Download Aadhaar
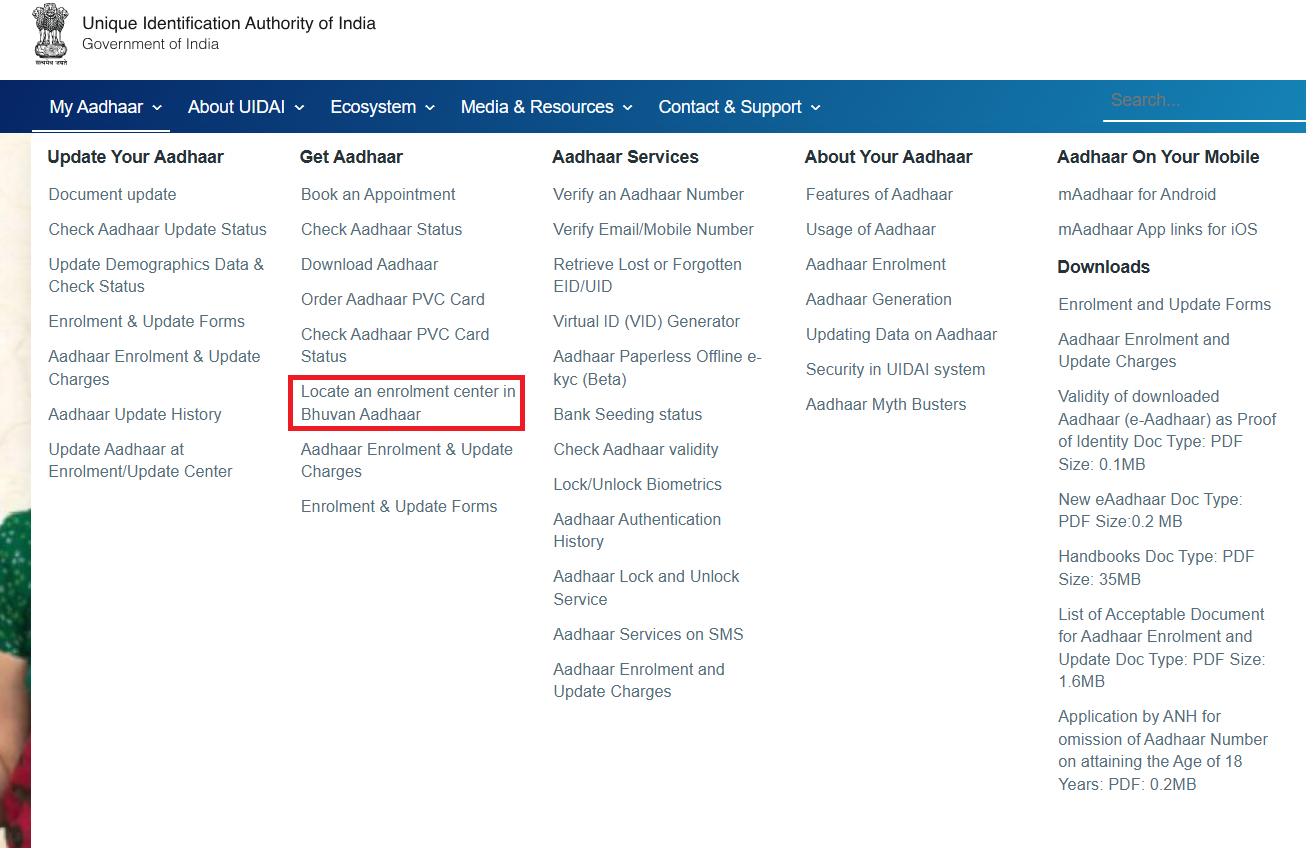 [370, 264]
